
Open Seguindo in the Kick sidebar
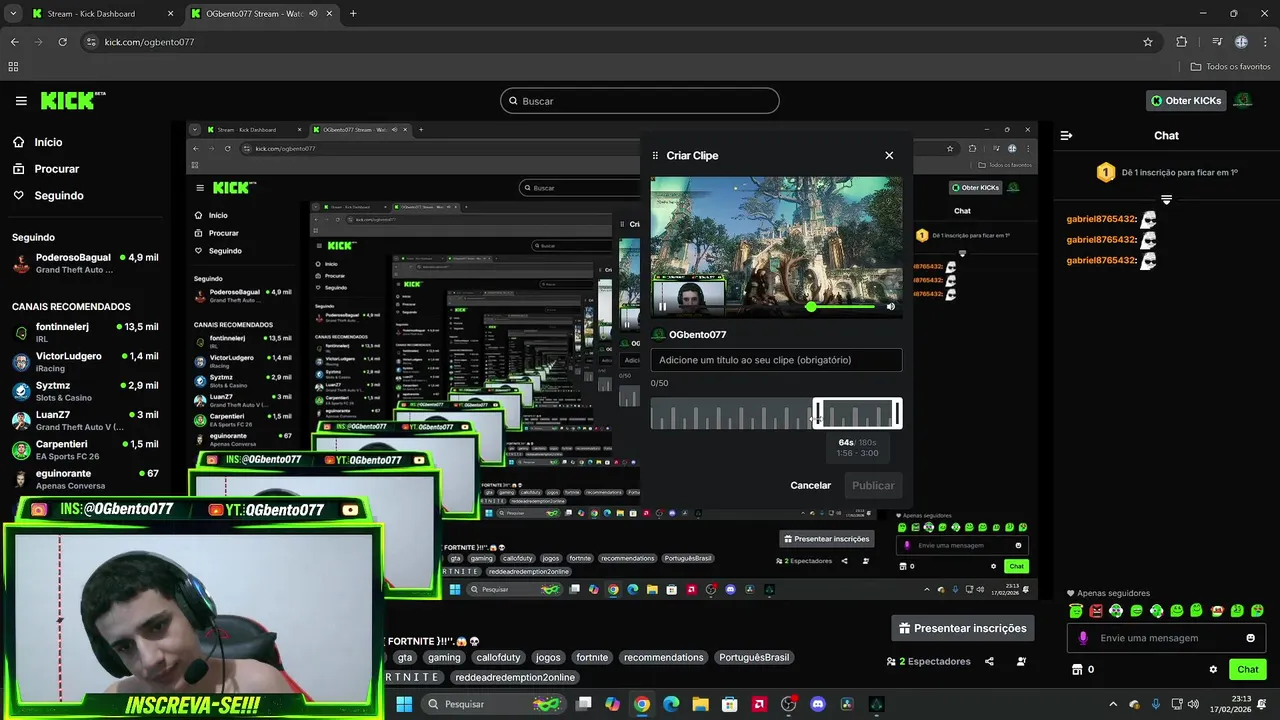pos(48,196)
